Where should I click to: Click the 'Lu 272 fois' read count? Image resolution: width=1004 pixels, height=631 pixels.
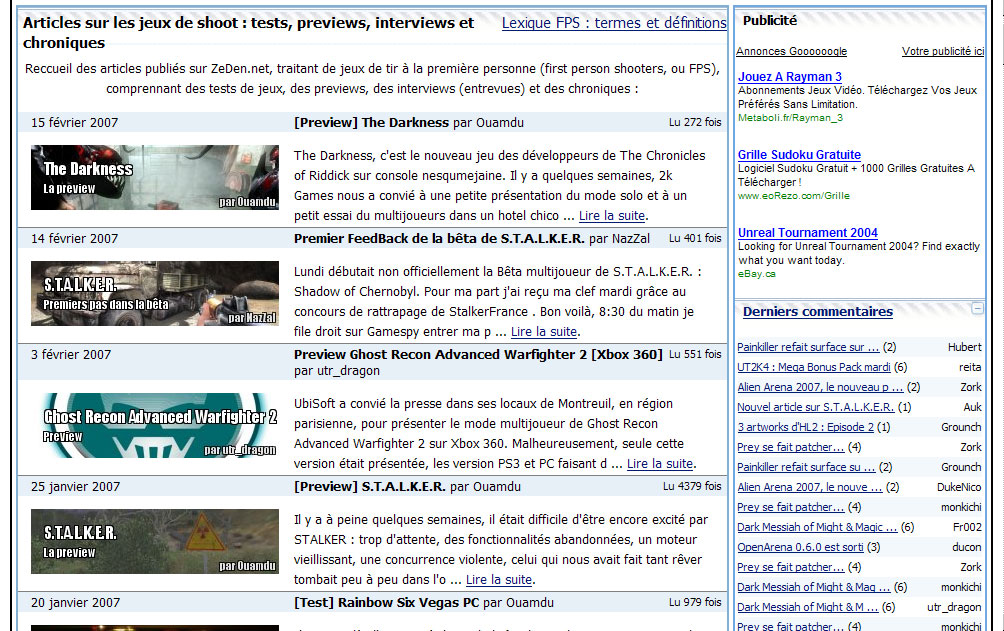(x=695, y=122)
